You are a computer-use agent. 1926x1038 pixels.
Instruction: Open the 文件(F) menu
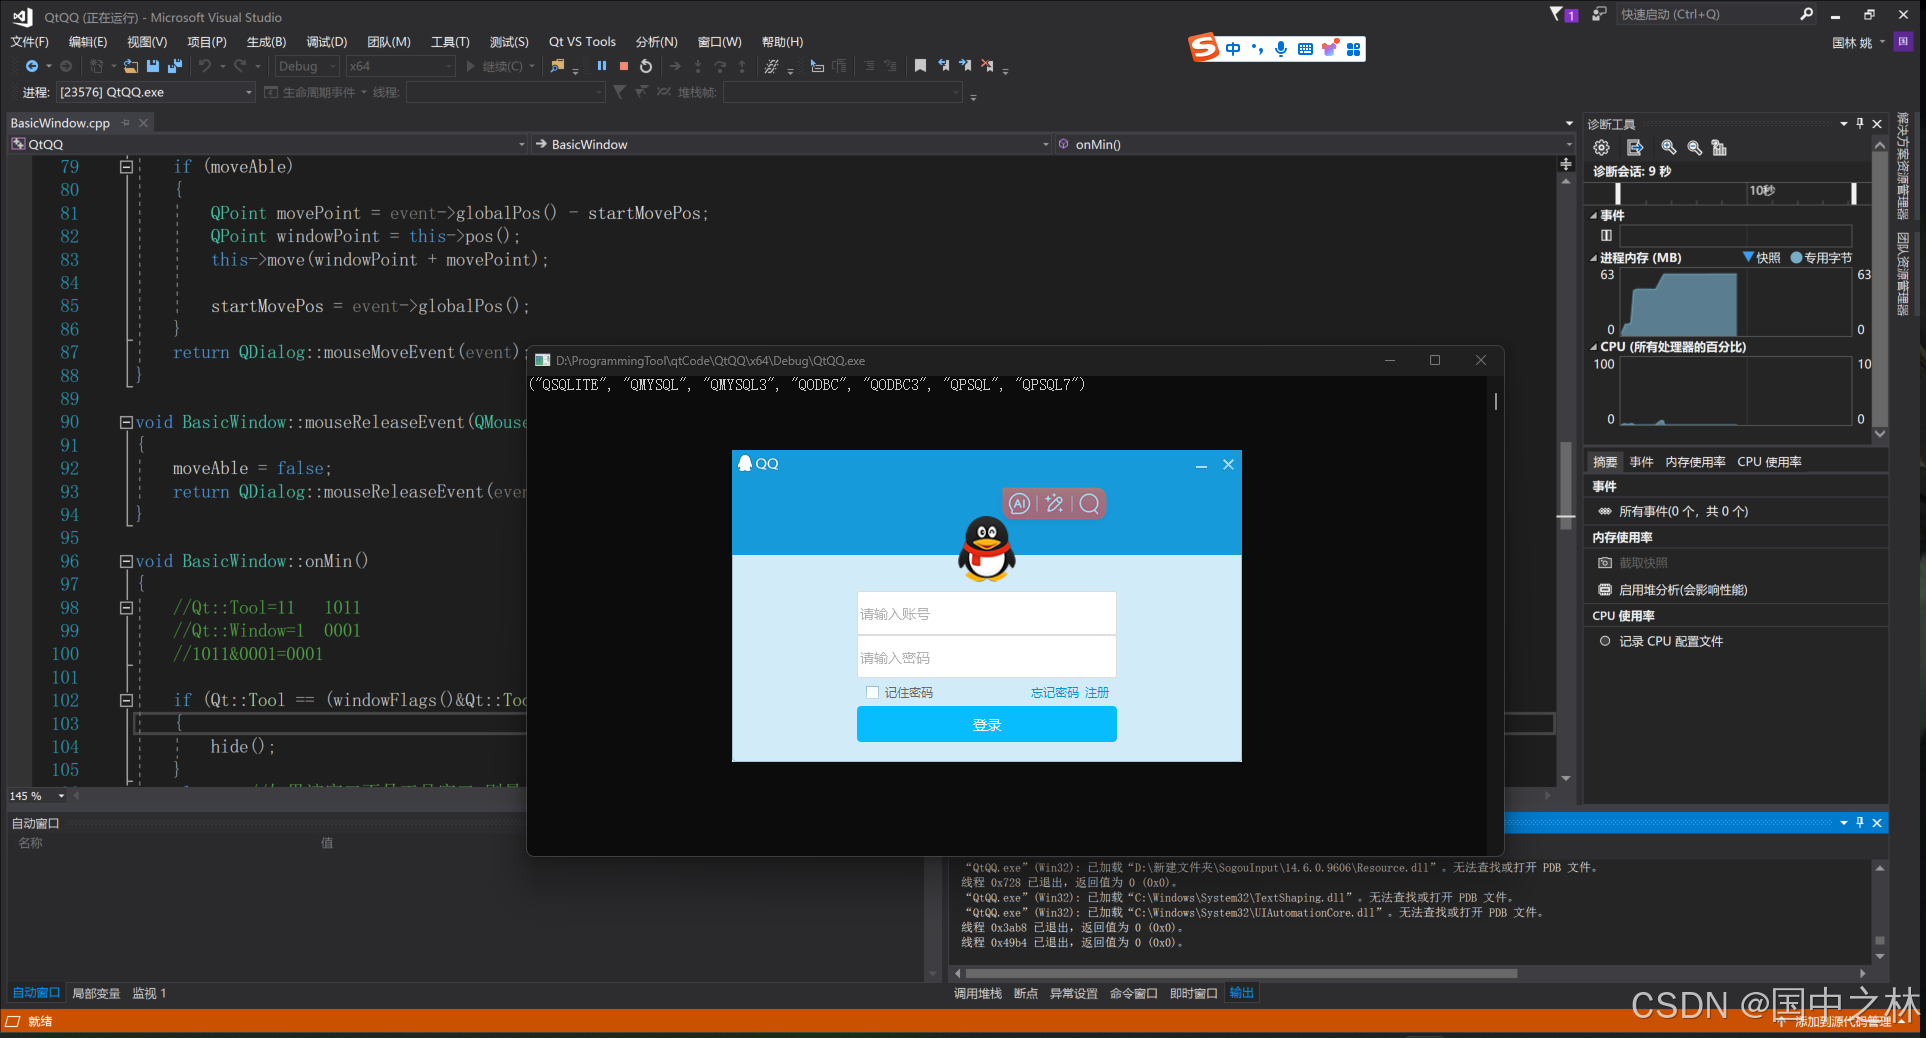point(29,41)
